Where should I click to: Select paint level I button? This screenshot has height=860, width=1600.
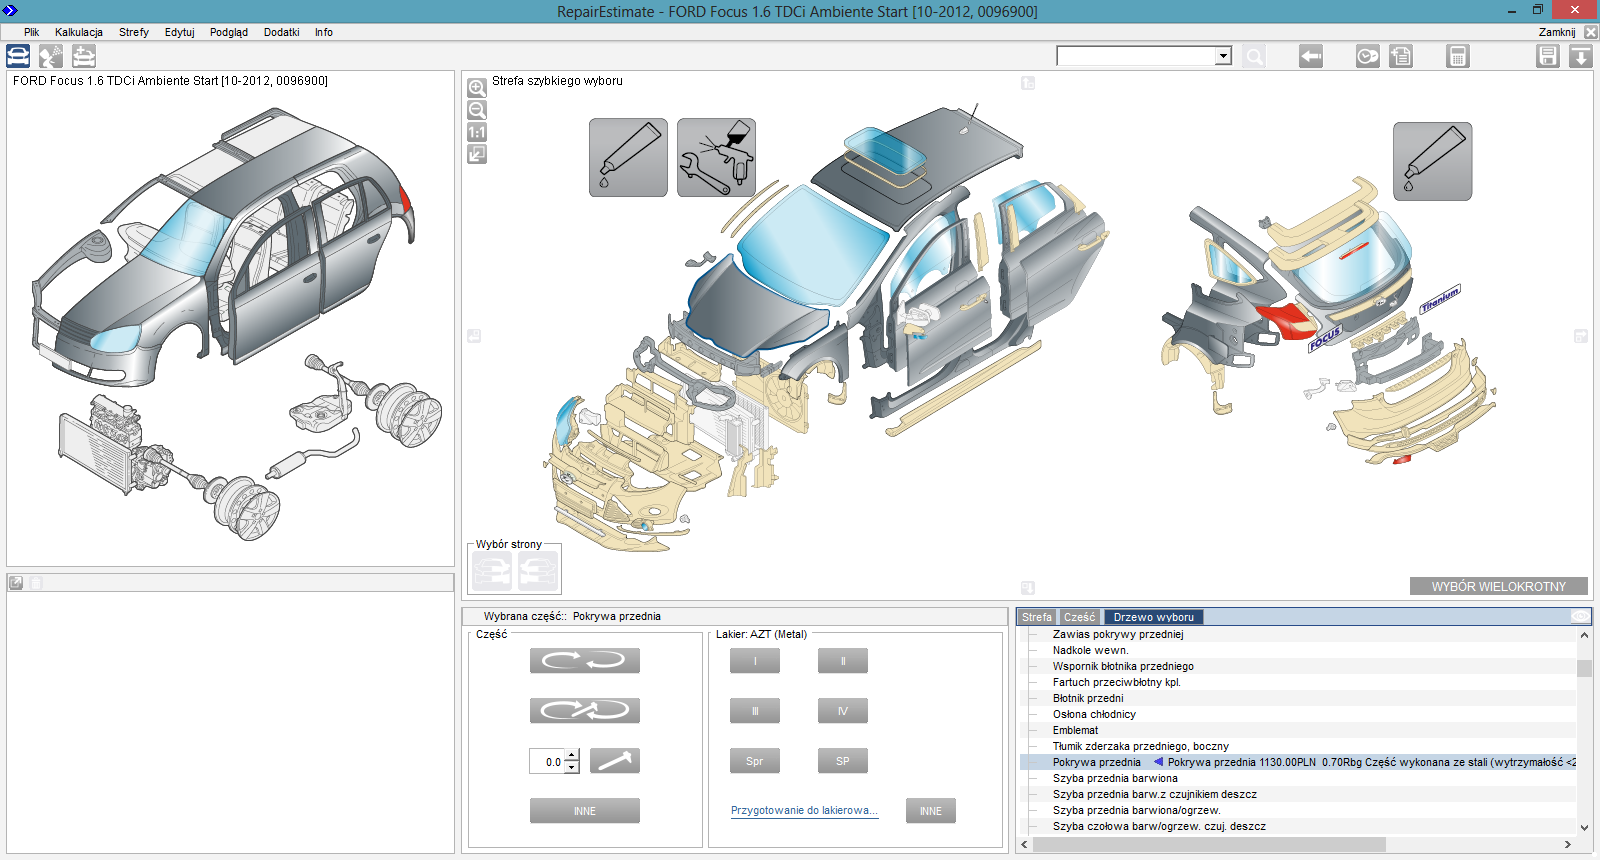(x=755, y=661)
